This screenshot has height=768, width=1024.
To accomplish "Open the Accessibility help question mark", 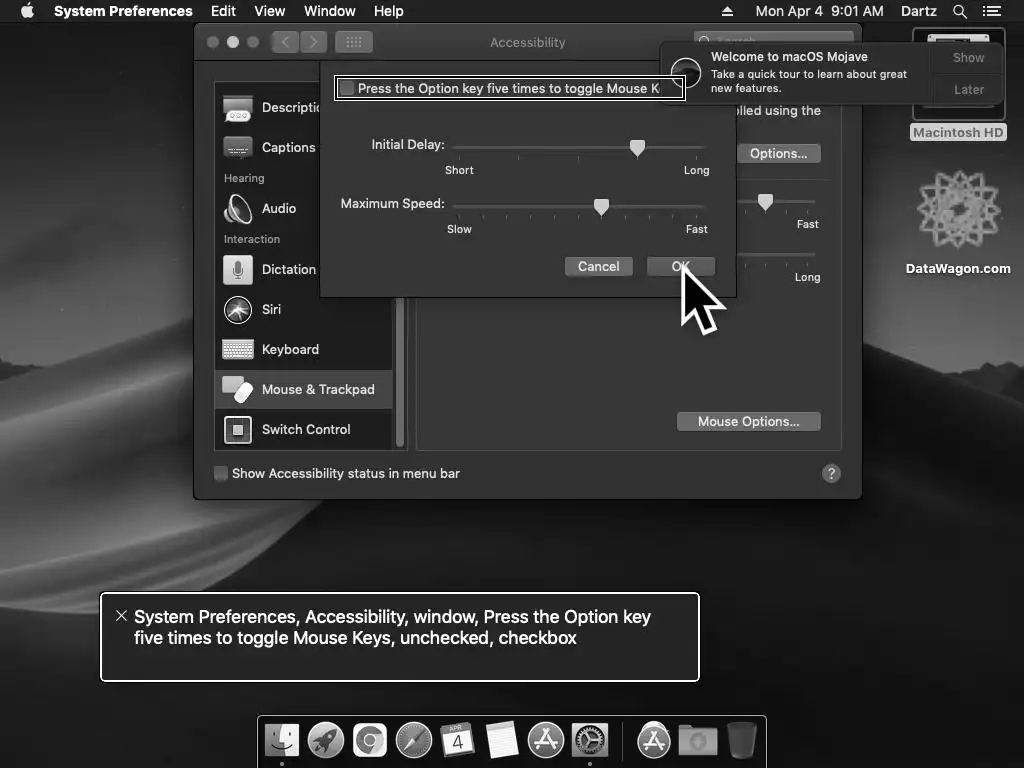I will coord(831,473).
